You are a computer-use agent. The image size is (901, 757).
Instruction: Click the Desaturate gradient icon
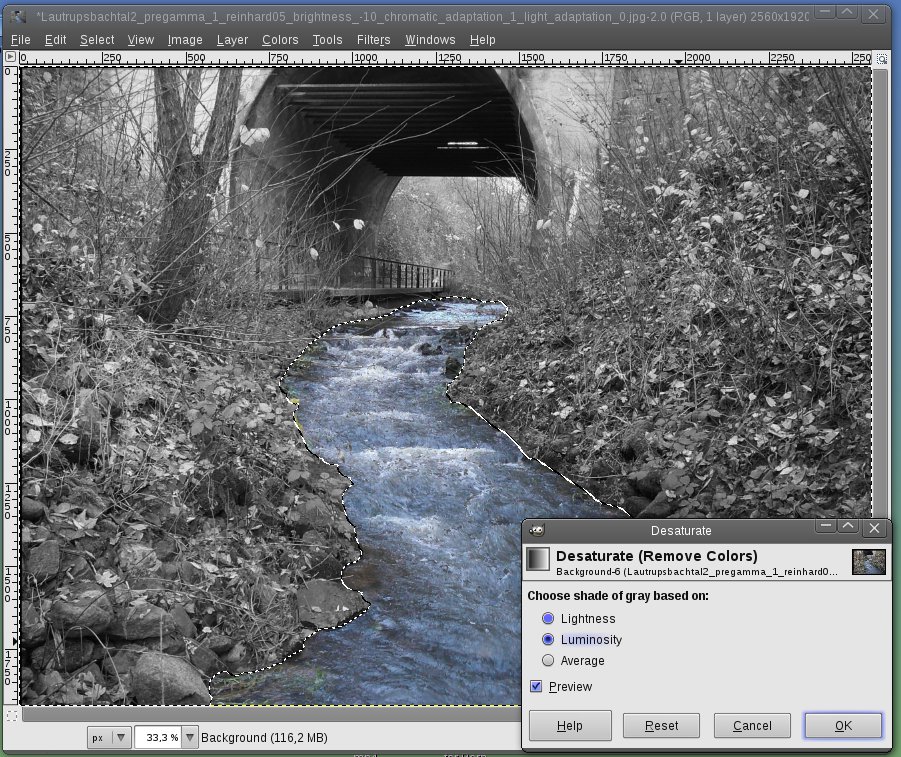pos(538,559)
